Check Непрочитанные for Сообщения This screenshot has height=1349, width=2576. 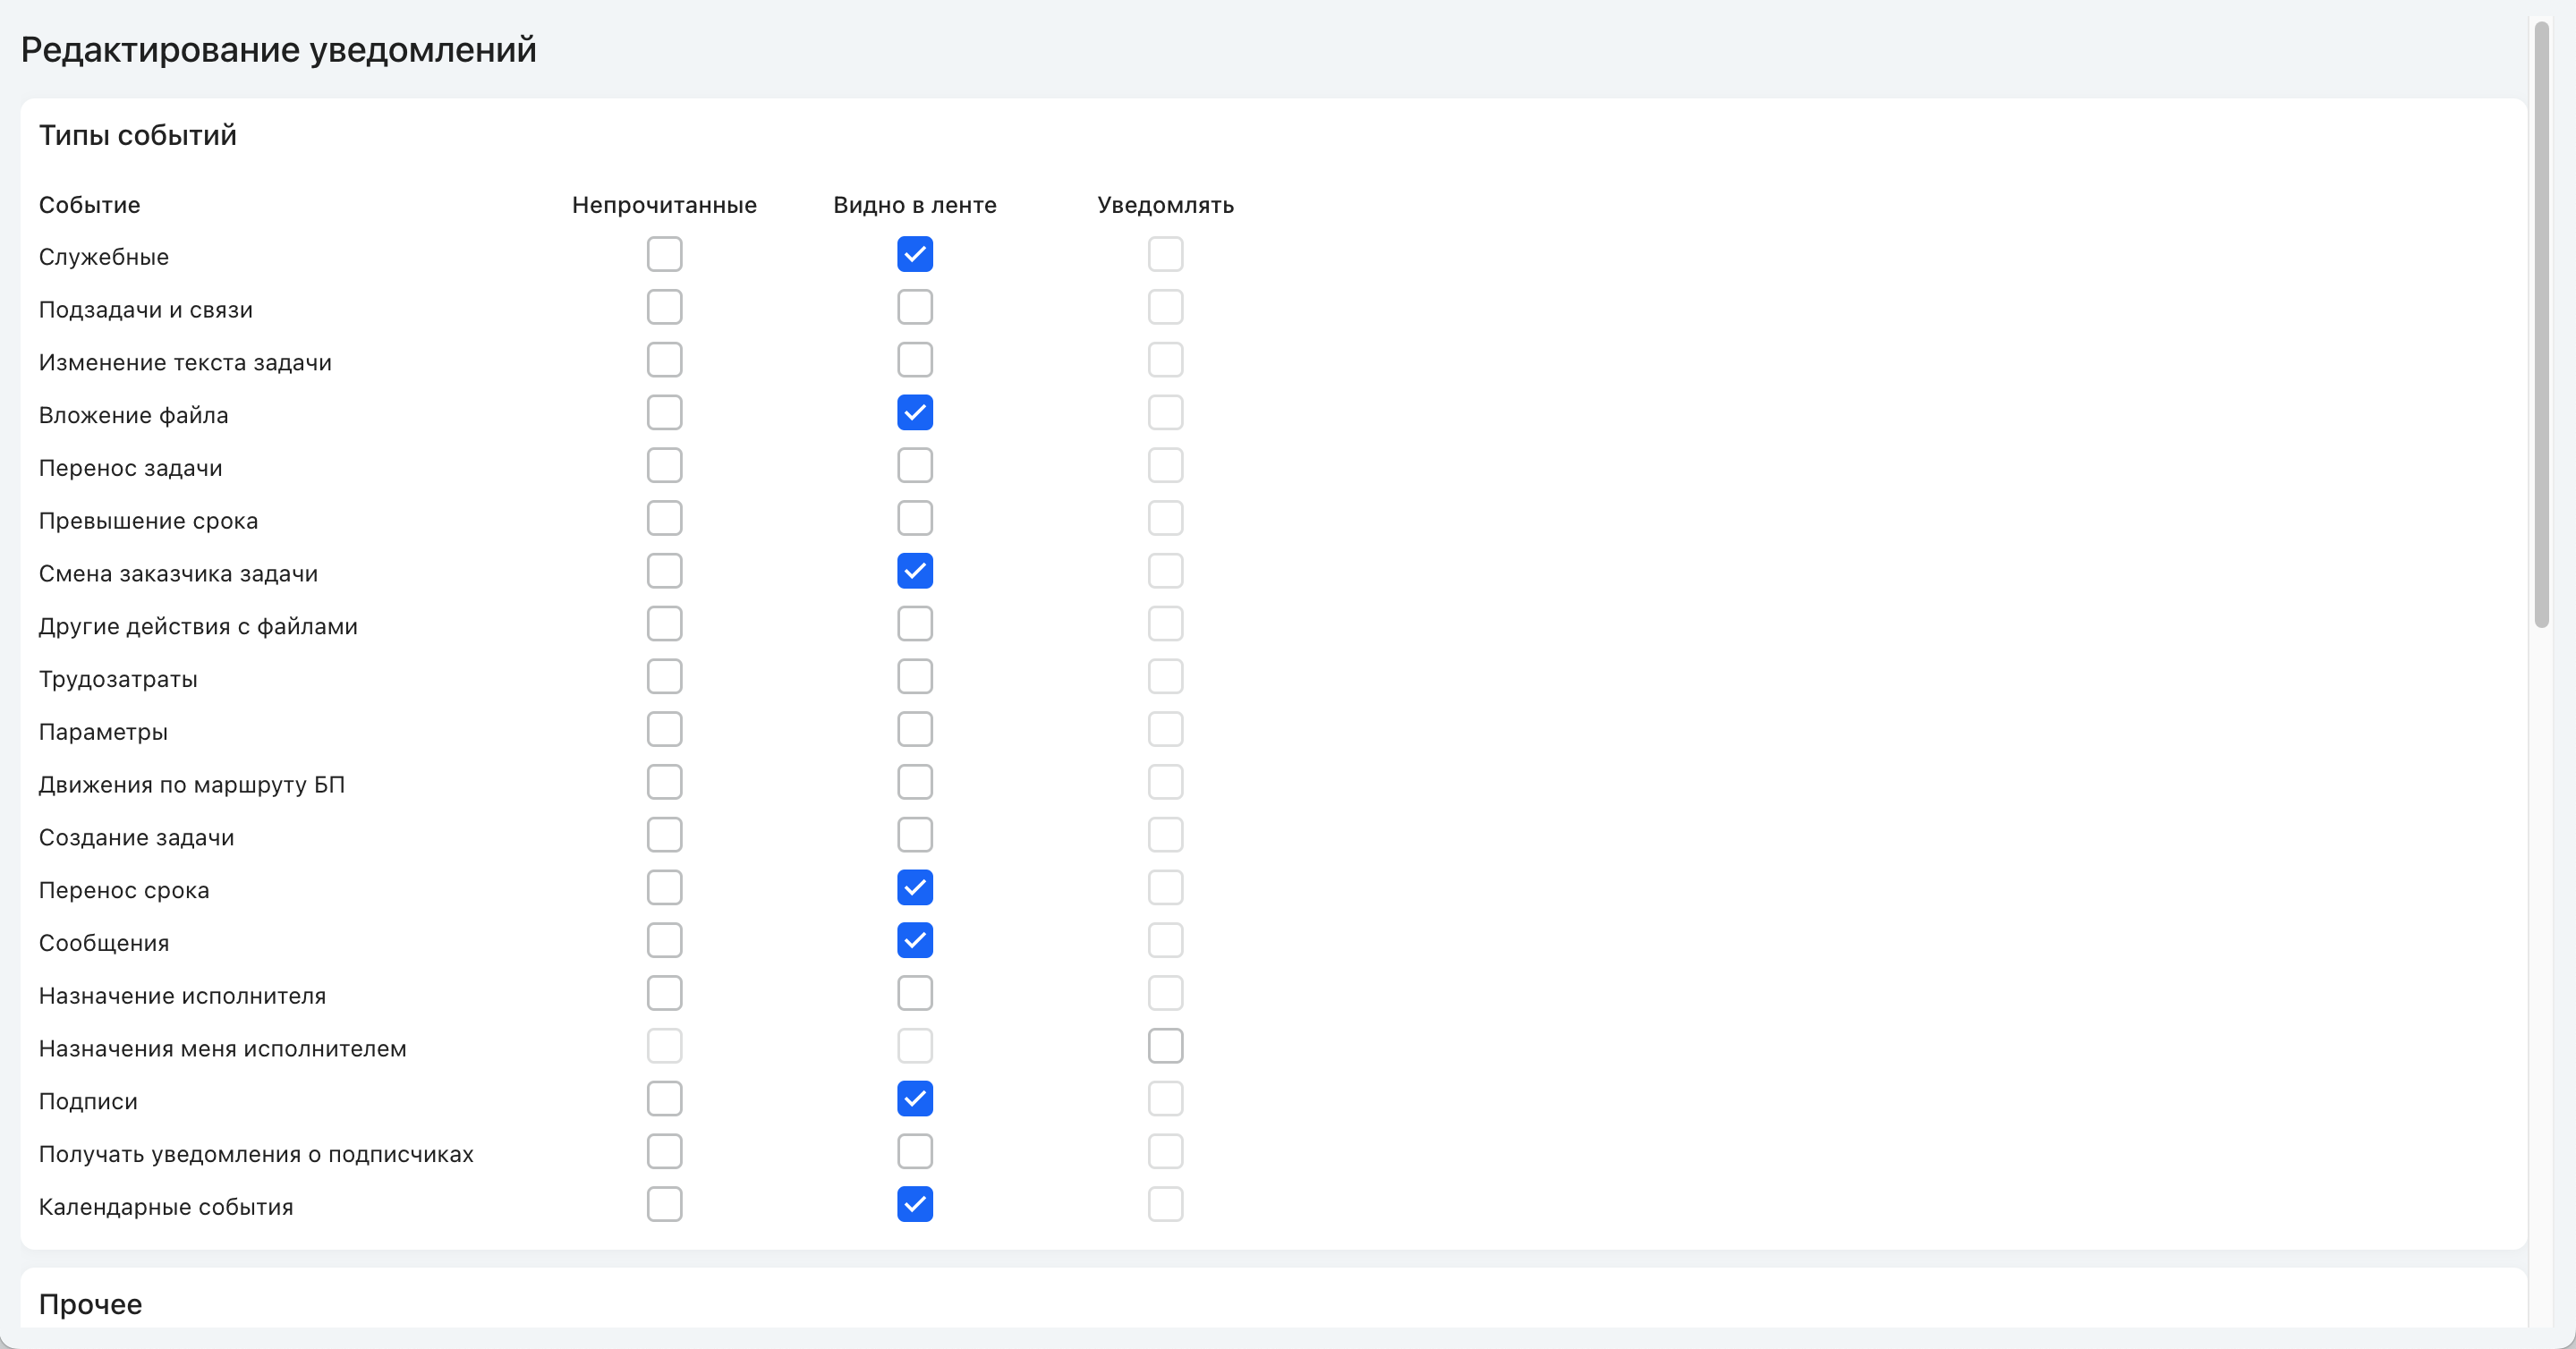(664, 940)
